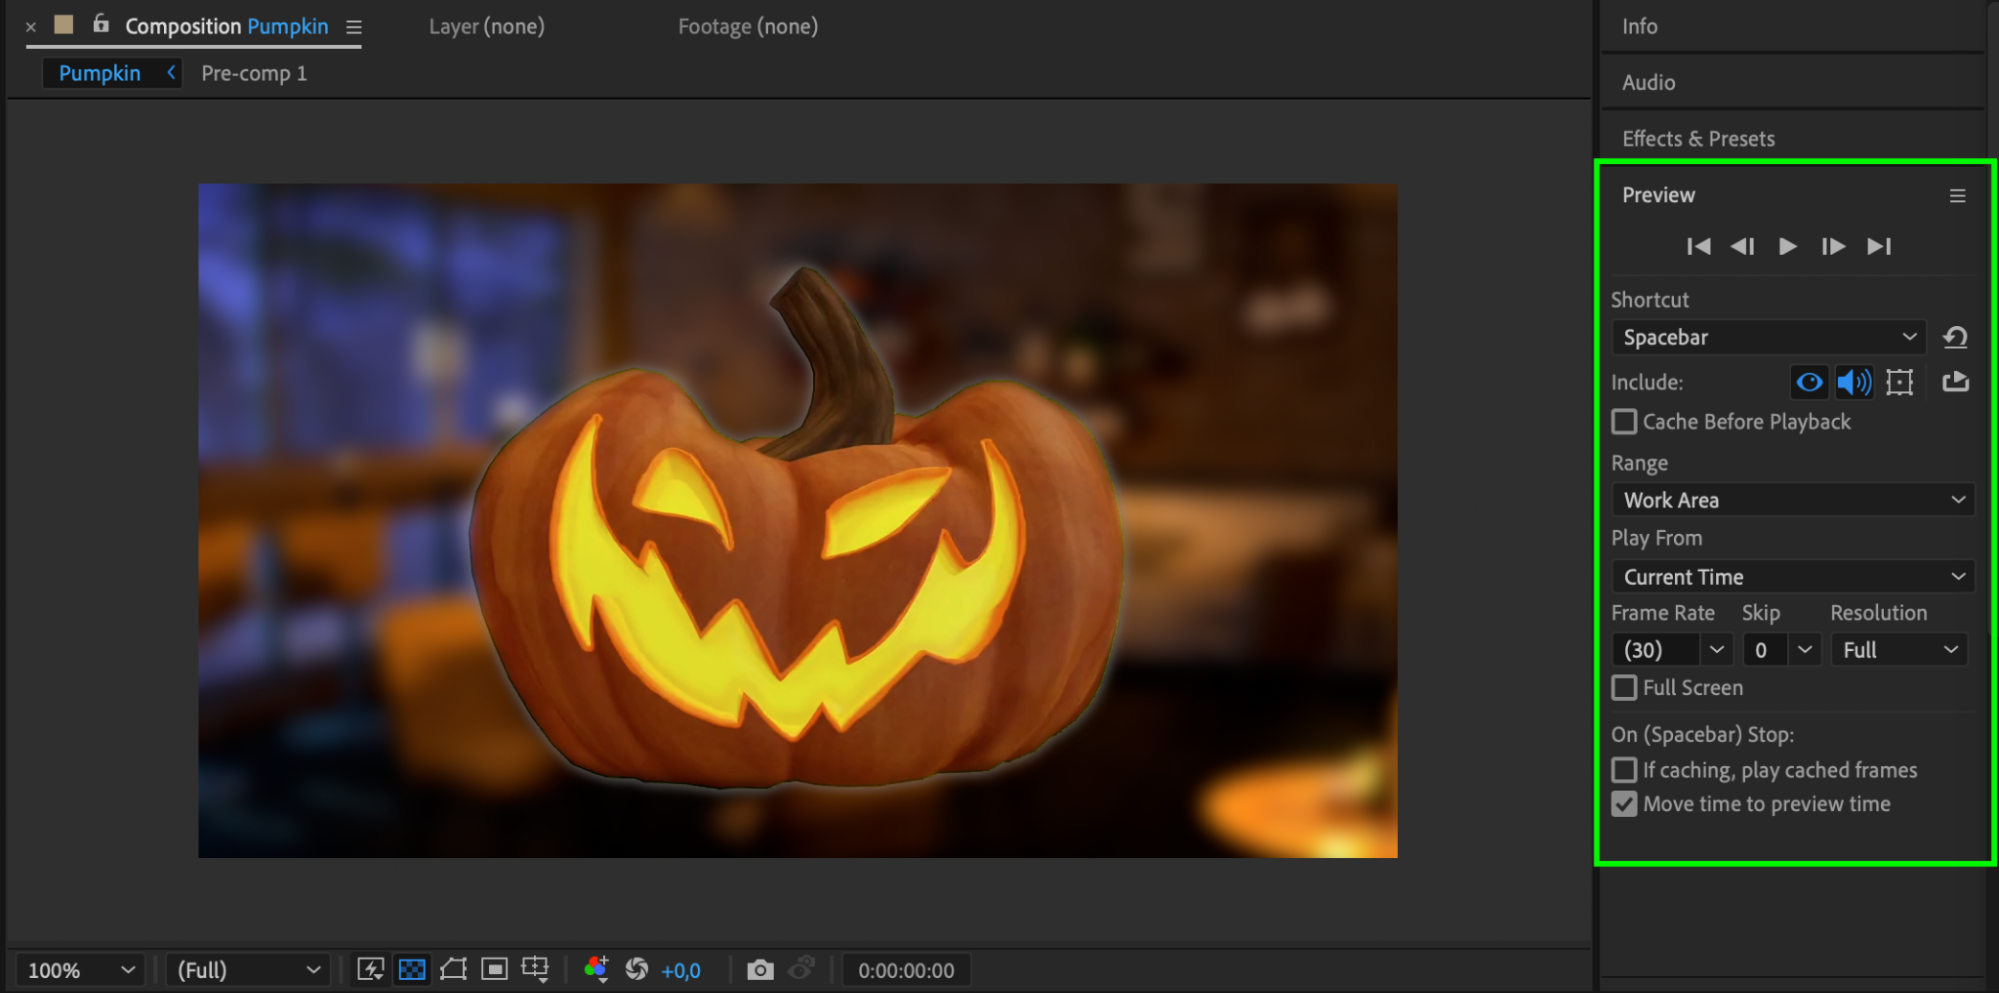Screen dimensions: 1999x993
Task: Open the Effects & Presets panel
Action: [x=1698, y=139]
